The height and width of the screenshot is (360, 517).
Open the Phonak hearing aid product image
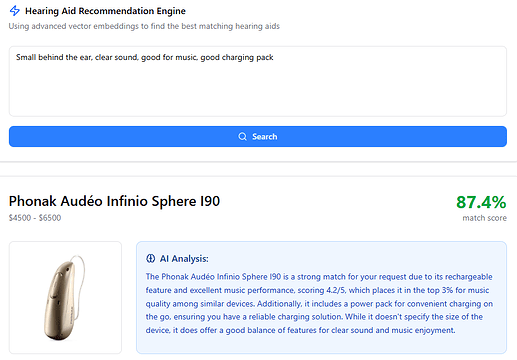[65, 297]
